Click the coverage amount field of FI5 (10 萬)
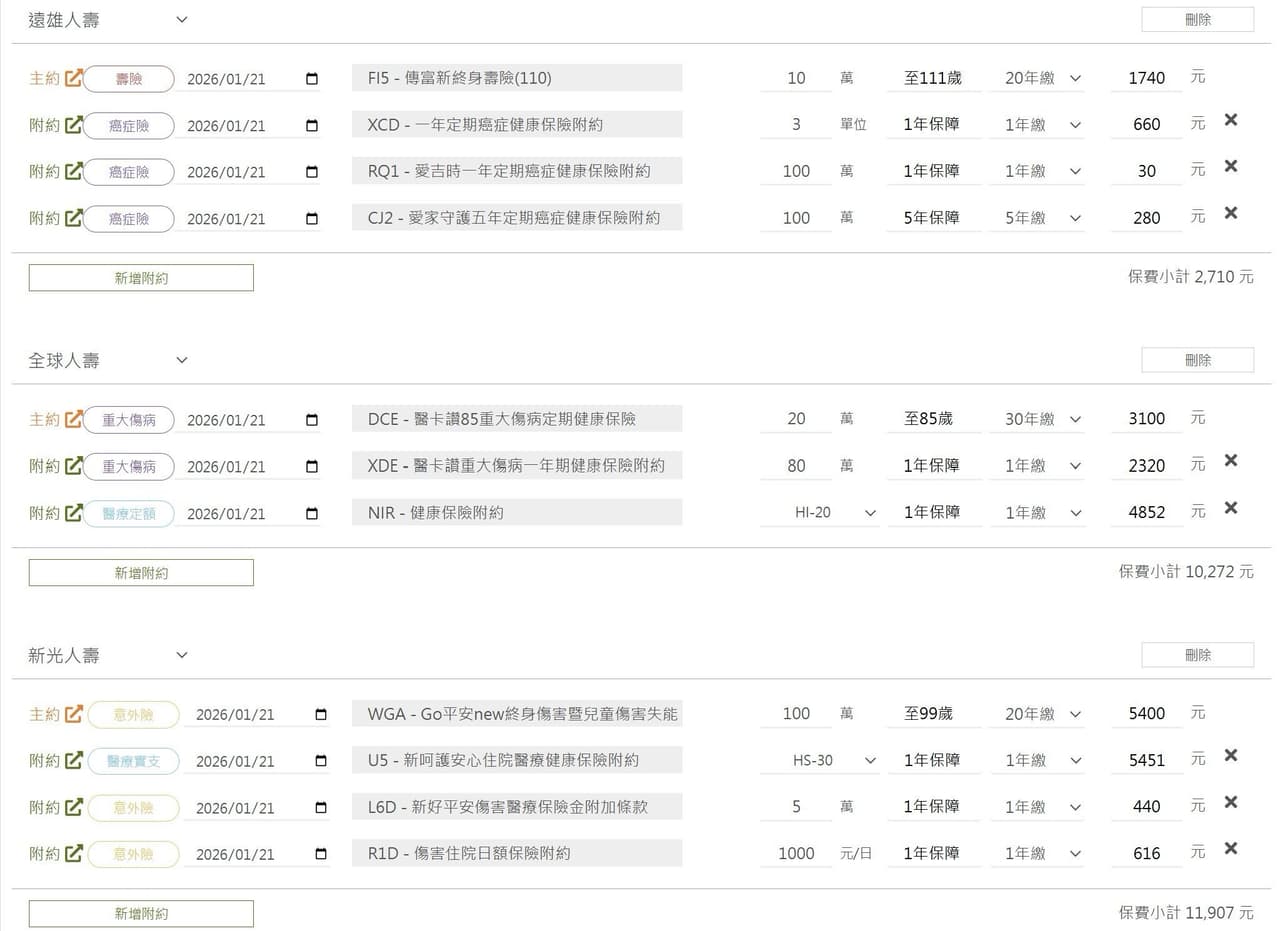The height and width of the screenshot is (931, 1280). (x=796, y=78)
